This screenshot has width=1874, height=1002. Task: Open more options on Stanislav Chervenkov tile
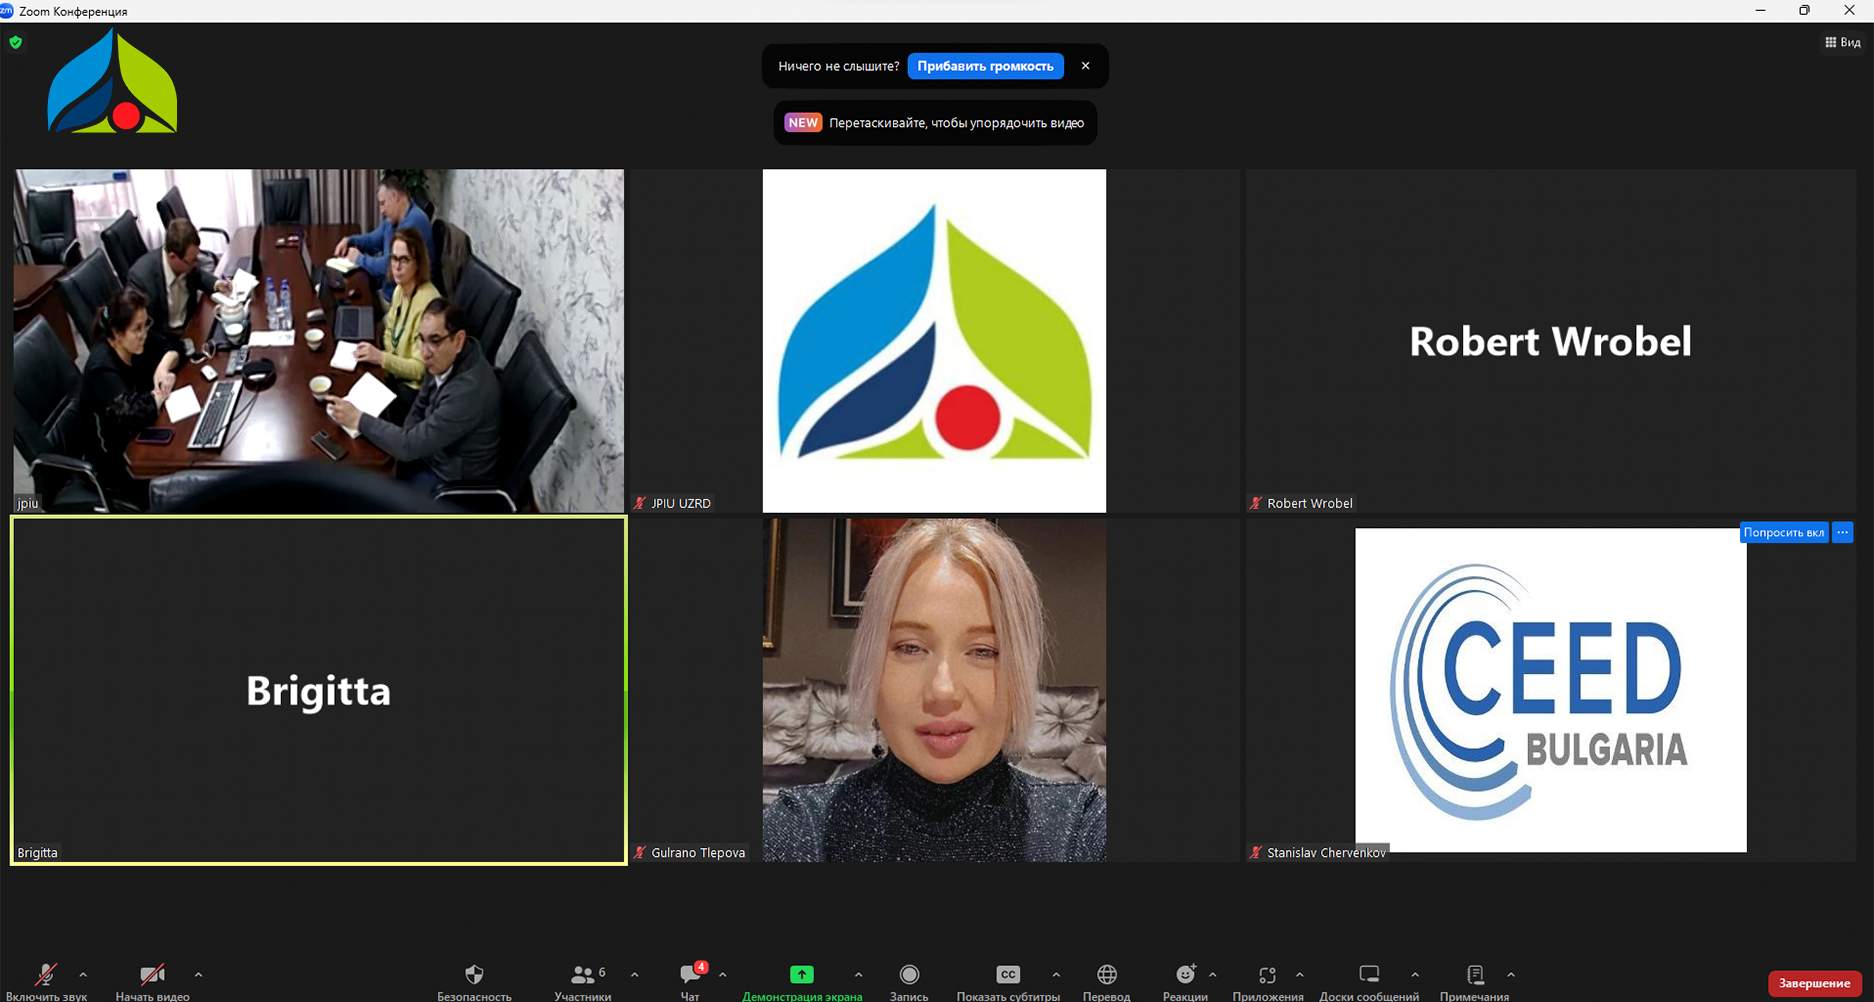[1842, 532]
